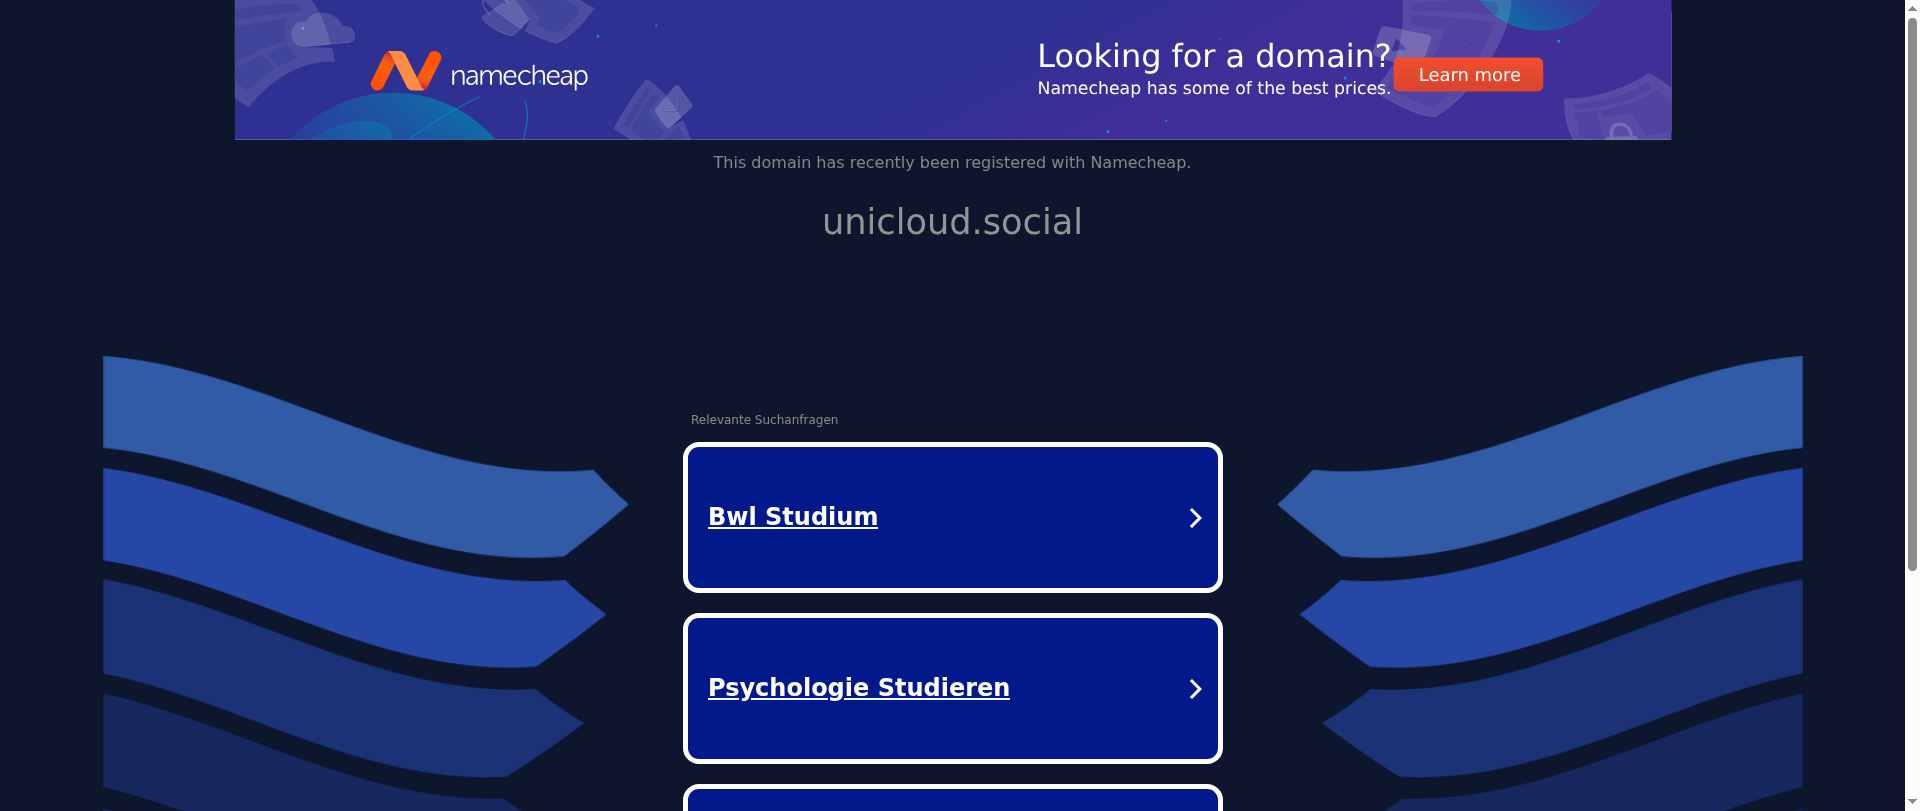Click the scrollbar up arrow

tap(1912, 6)
